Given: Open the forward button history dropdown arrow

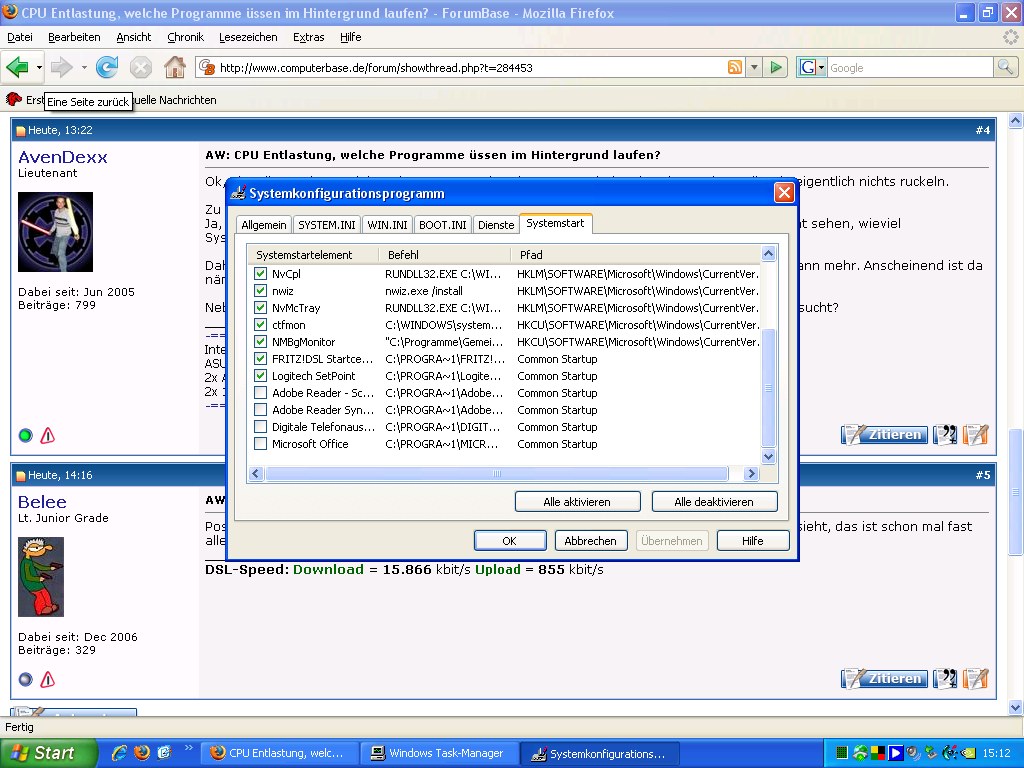Looking at the screenshot, I should (x=84, y=67).
